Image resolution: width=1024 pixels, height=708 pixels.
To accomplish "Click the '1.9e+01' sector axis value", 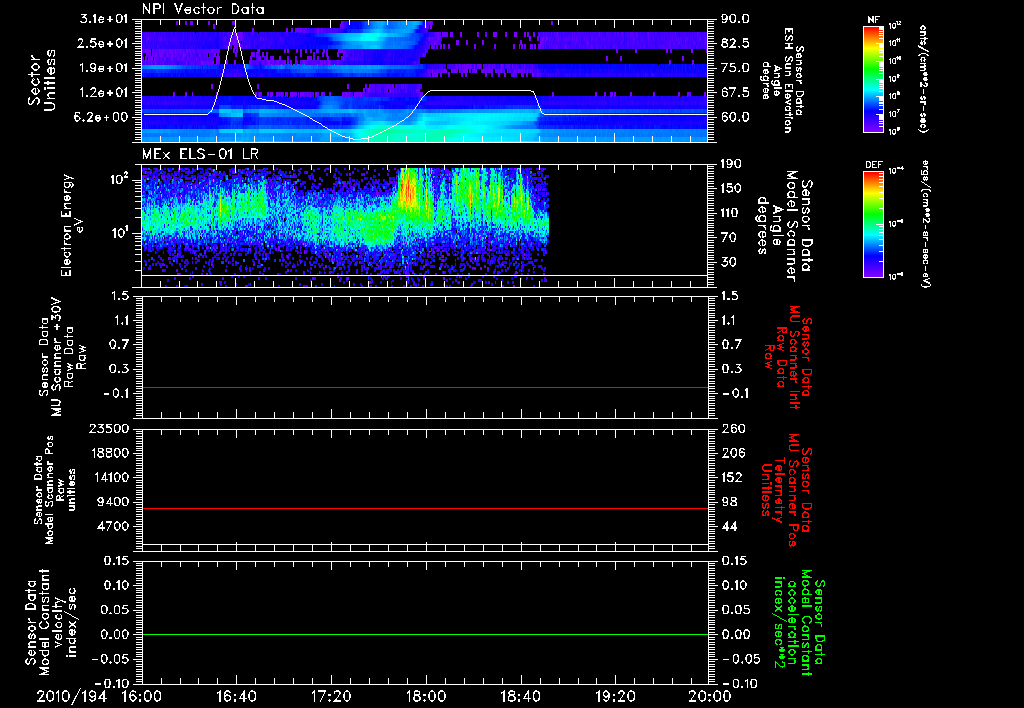I will (104, 68).
